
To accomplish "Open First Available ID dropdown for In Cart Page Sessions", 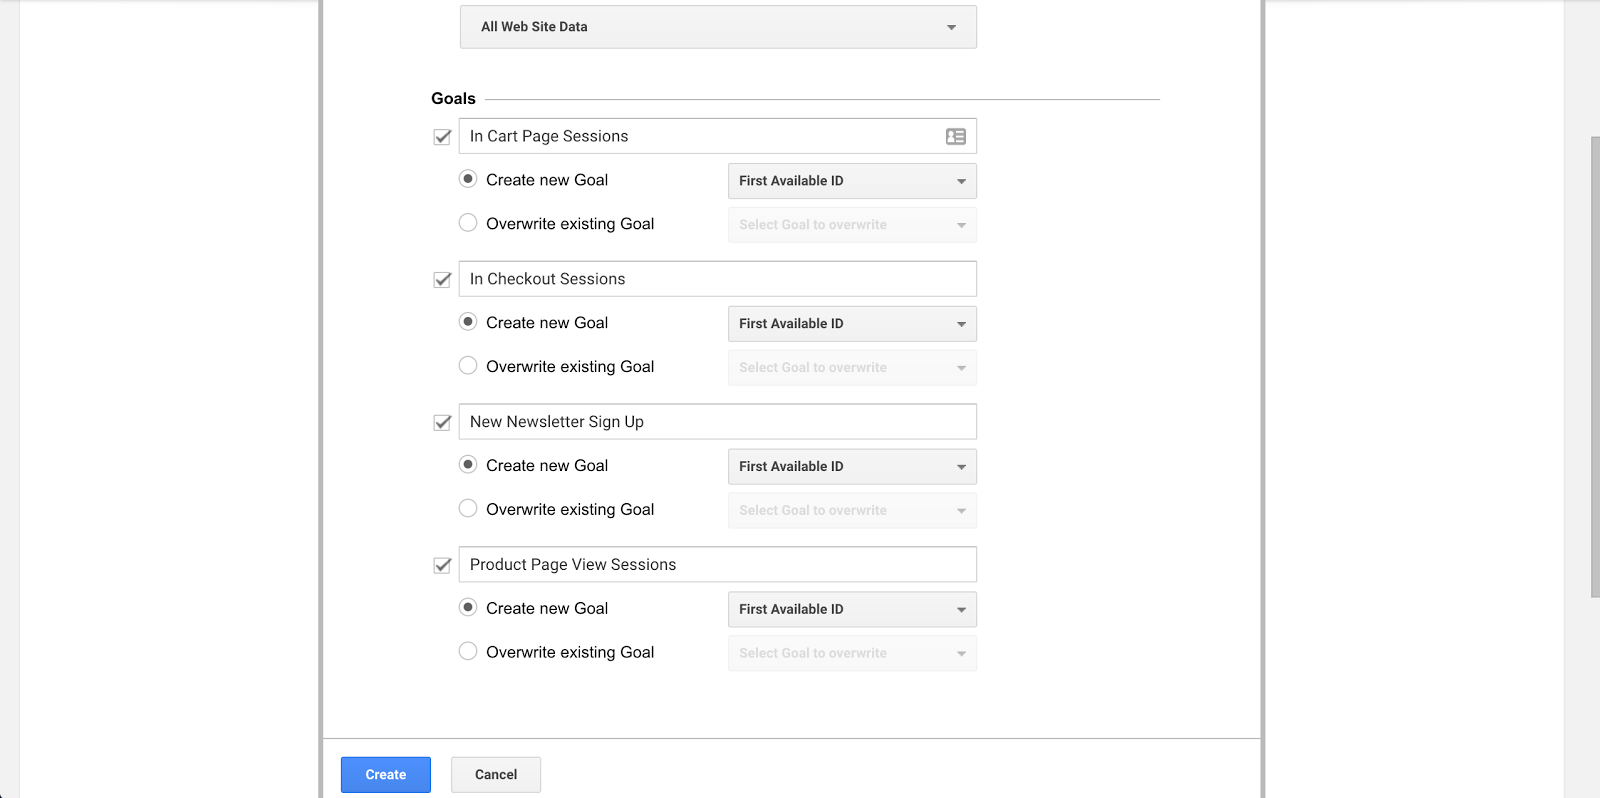I will [852, 181].
